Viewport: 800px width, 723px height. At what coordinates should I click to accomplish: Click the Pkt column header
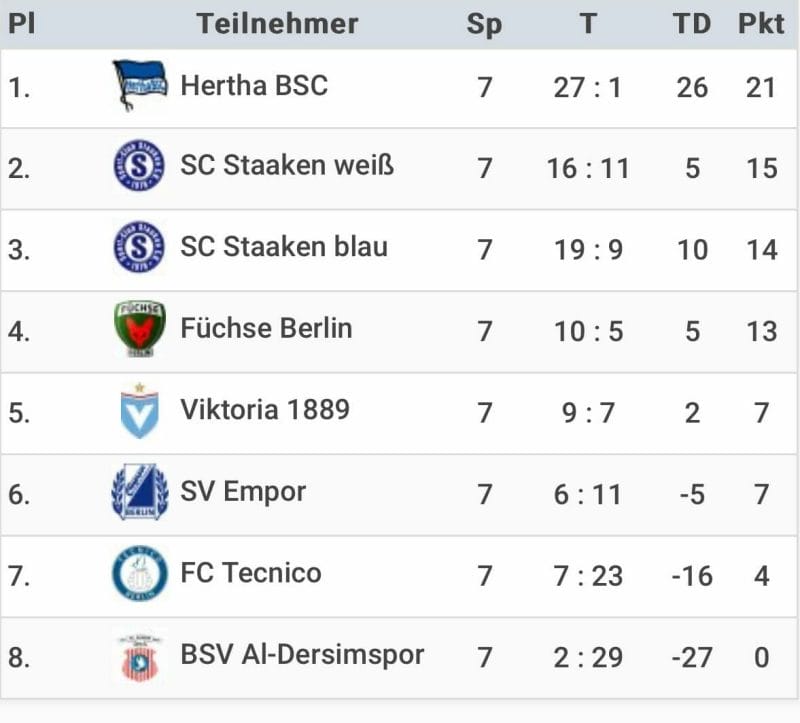click(761, 23)
